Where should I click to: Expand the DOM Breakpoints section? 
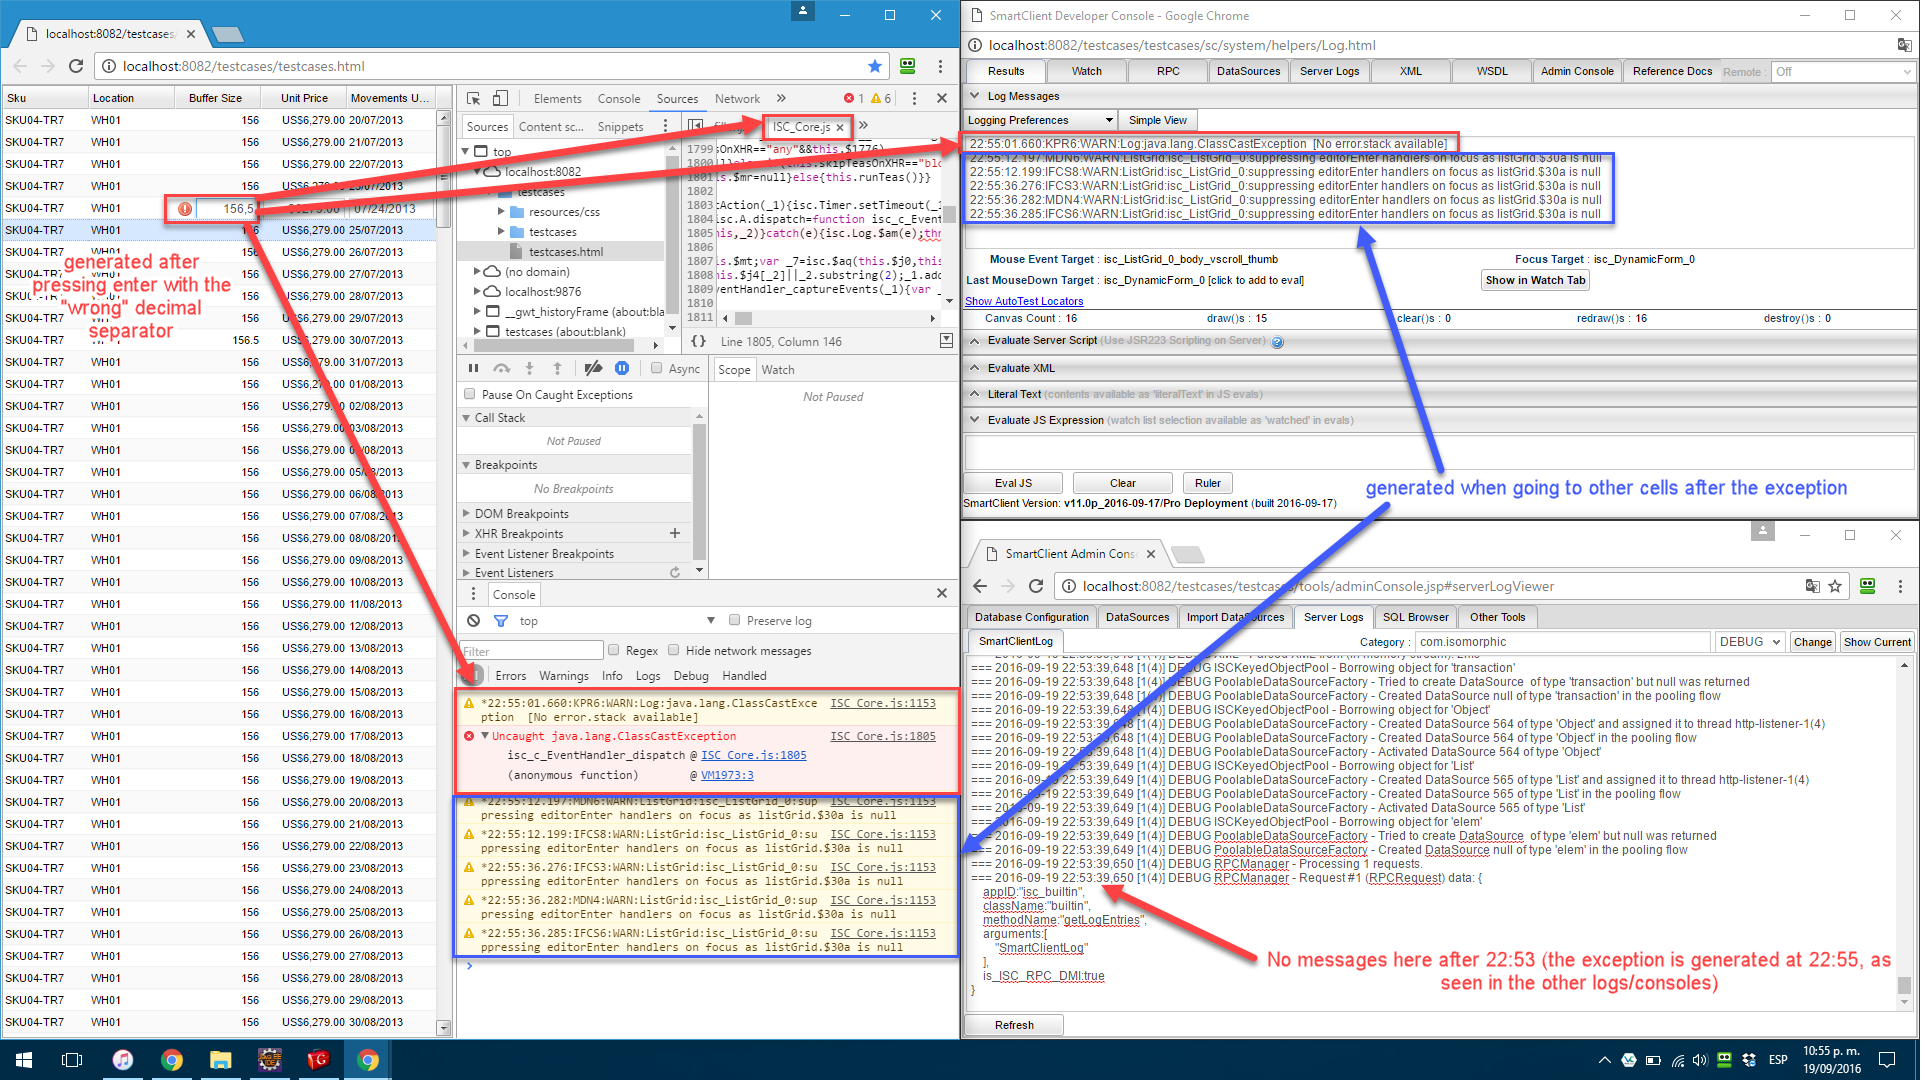coord(474,512)
